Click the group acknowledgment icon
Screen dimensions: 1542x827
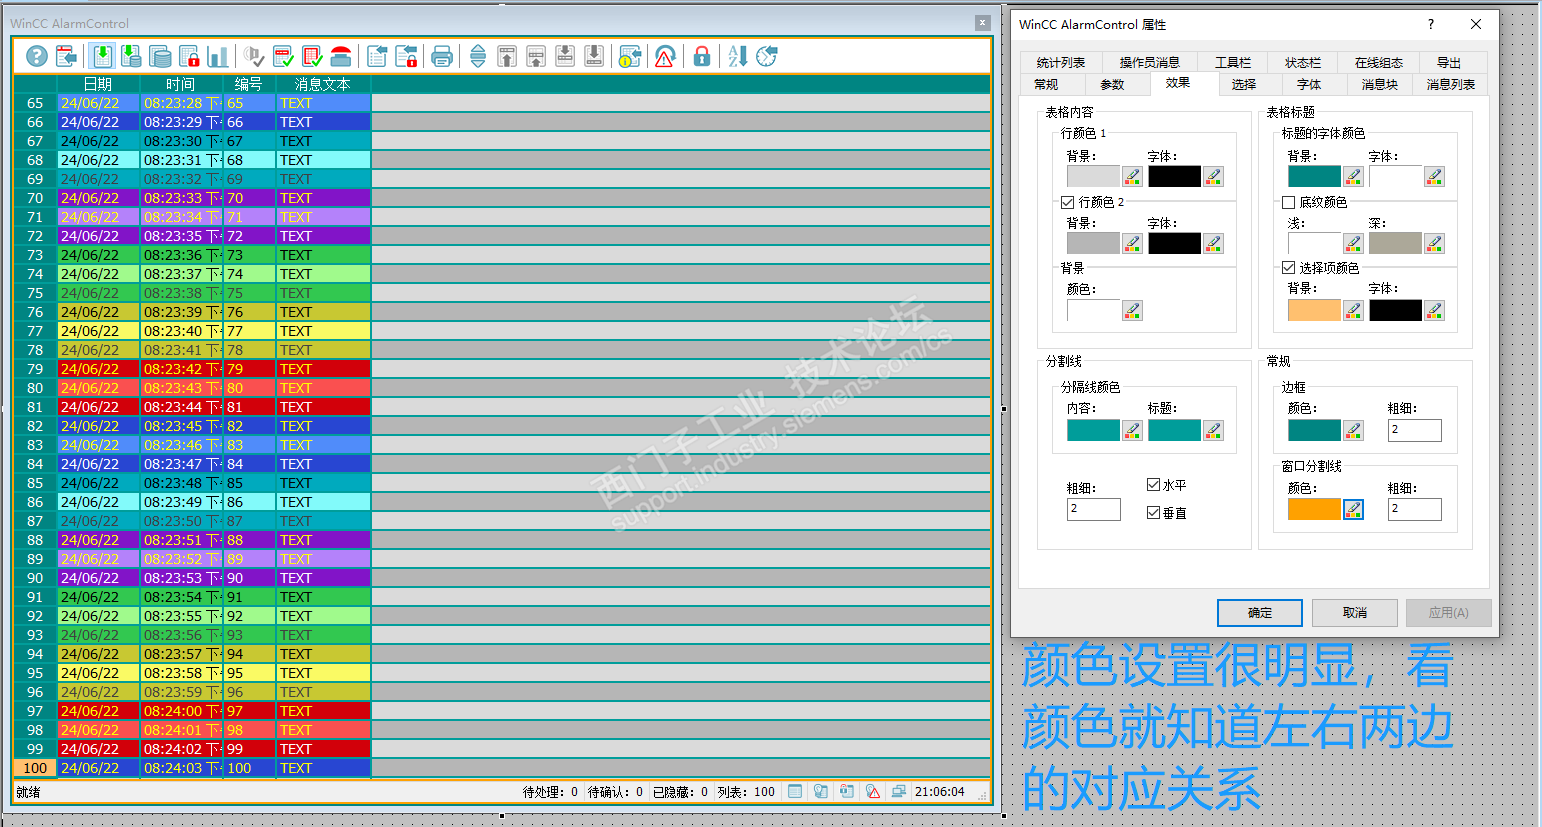pos(312,57)
